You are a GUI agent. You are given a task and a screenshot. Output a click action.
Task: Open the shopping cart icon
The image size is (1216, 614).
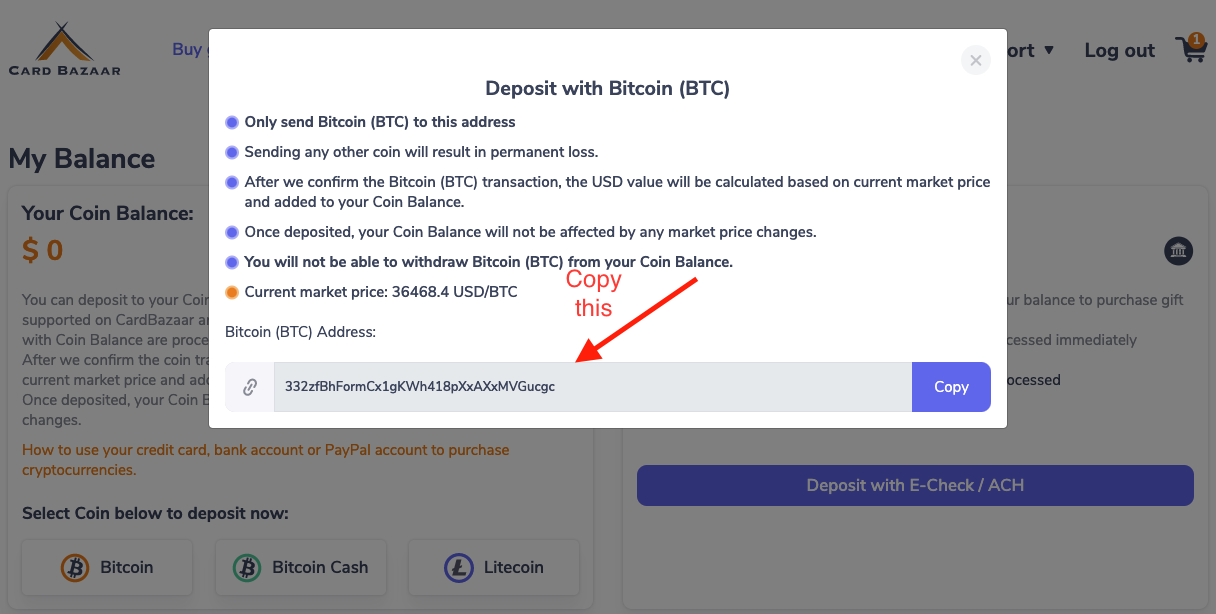1191,49
